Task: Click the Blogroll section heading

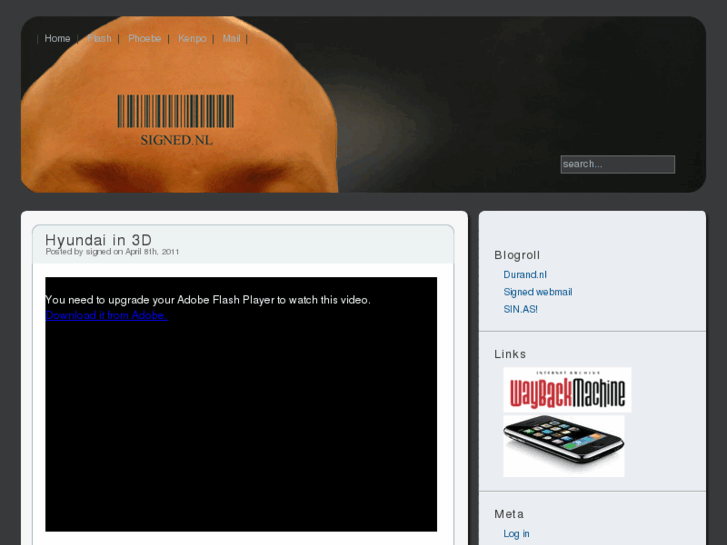Action: pos(517,255)
